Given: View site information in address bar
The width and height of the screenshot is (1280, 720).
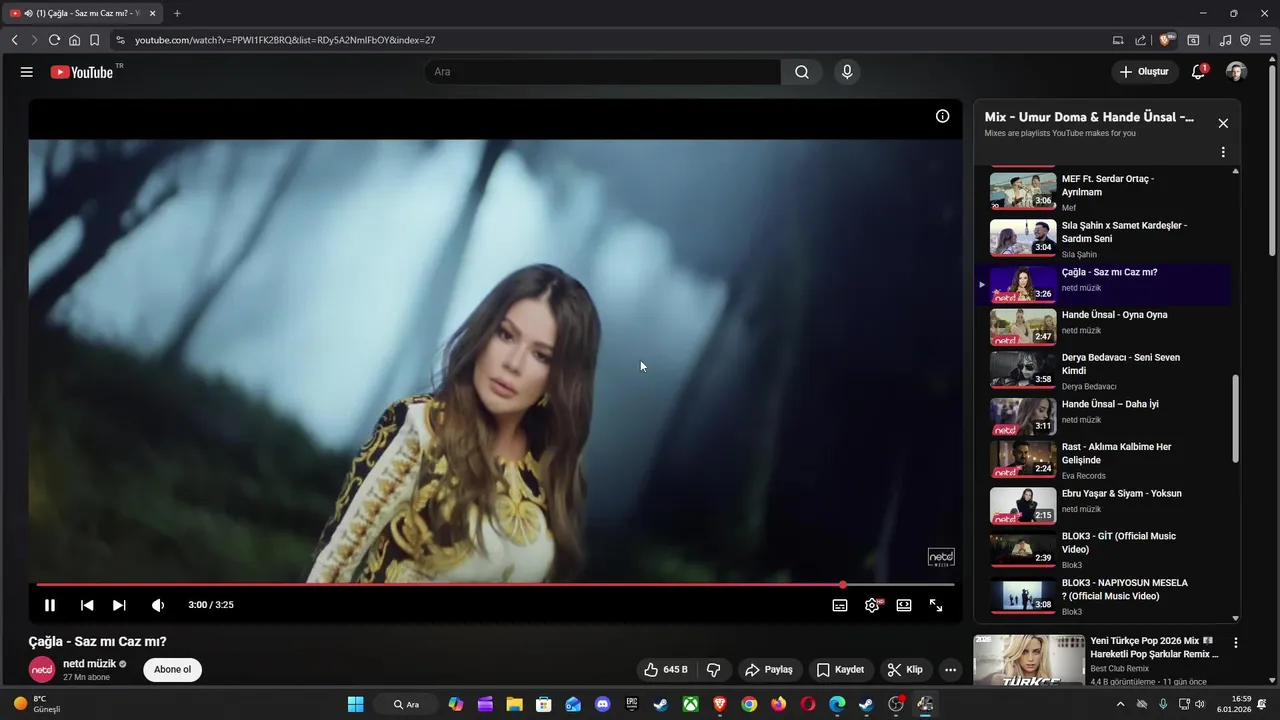Looking at the screenshot, I should 120,40.
